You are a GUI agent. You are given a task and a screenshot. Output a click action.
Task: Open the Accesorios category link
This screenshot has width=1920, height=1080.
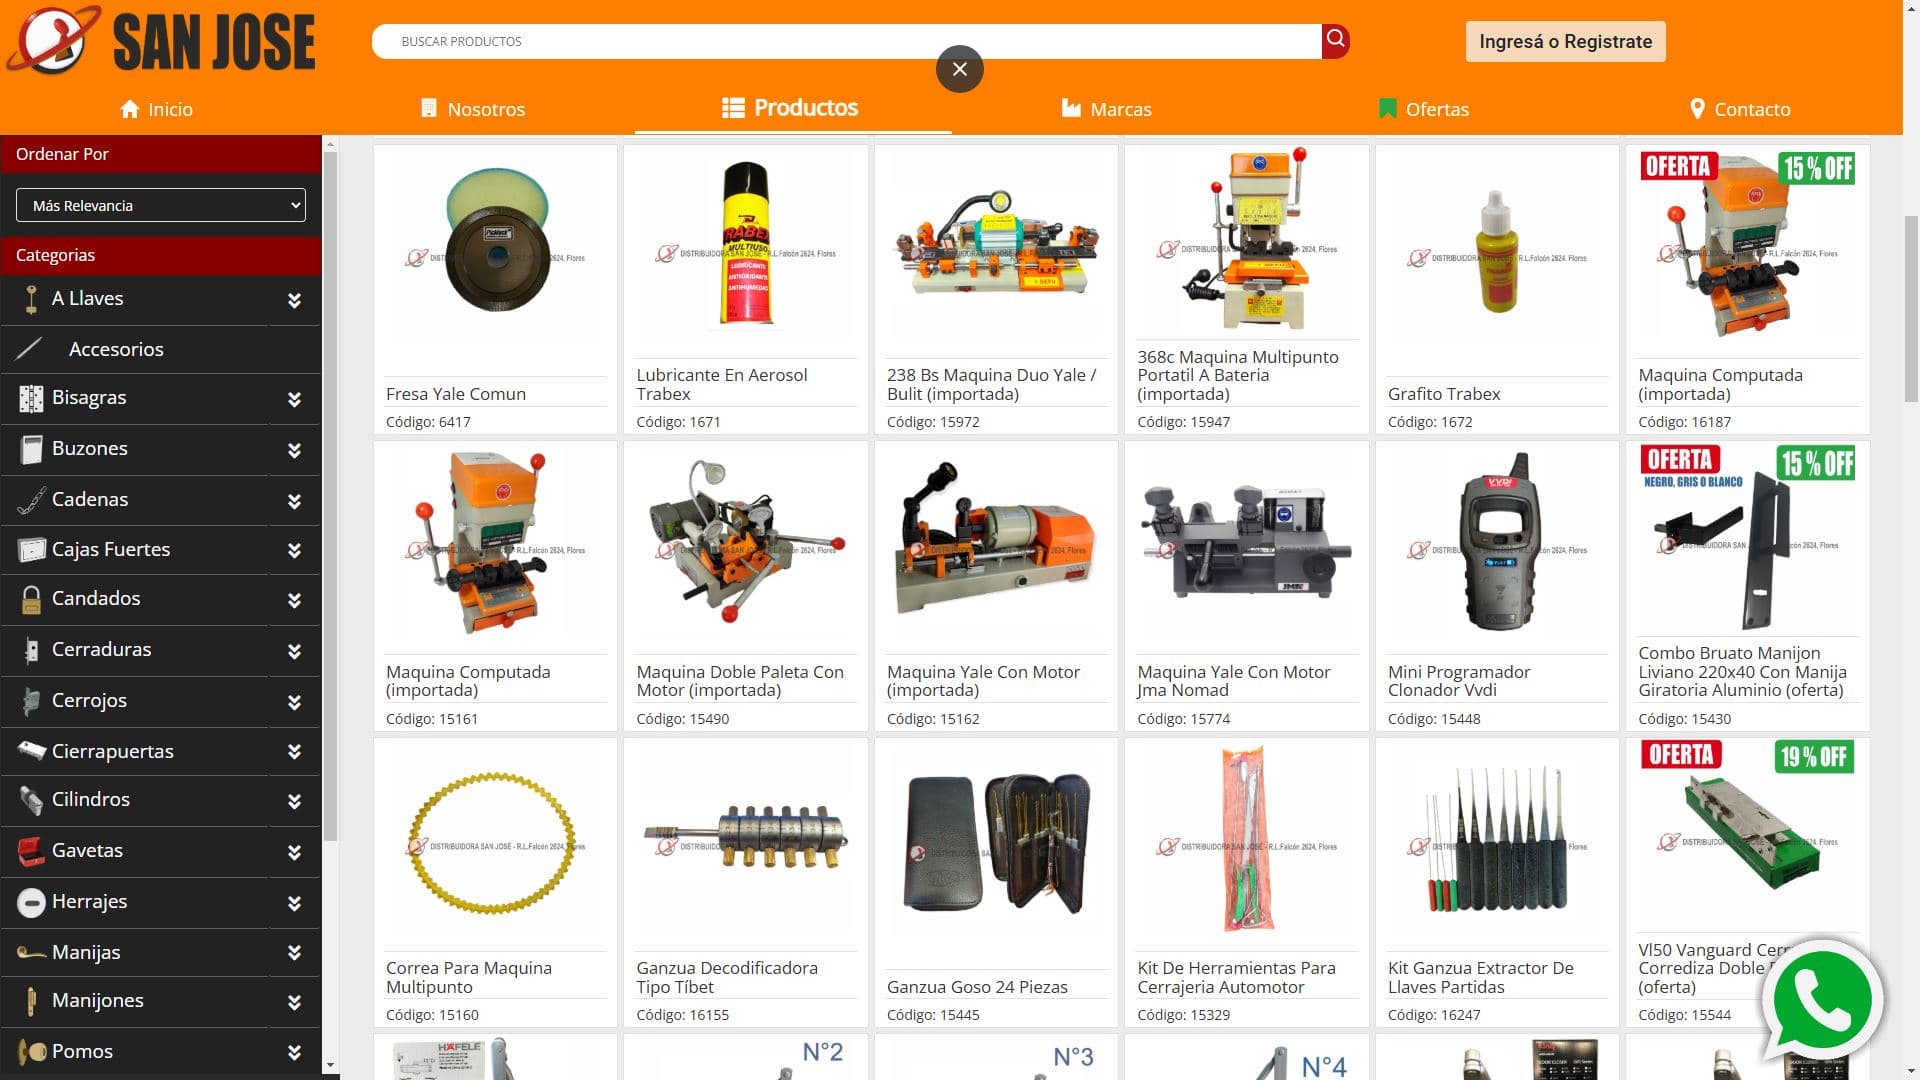pos(116,349)
